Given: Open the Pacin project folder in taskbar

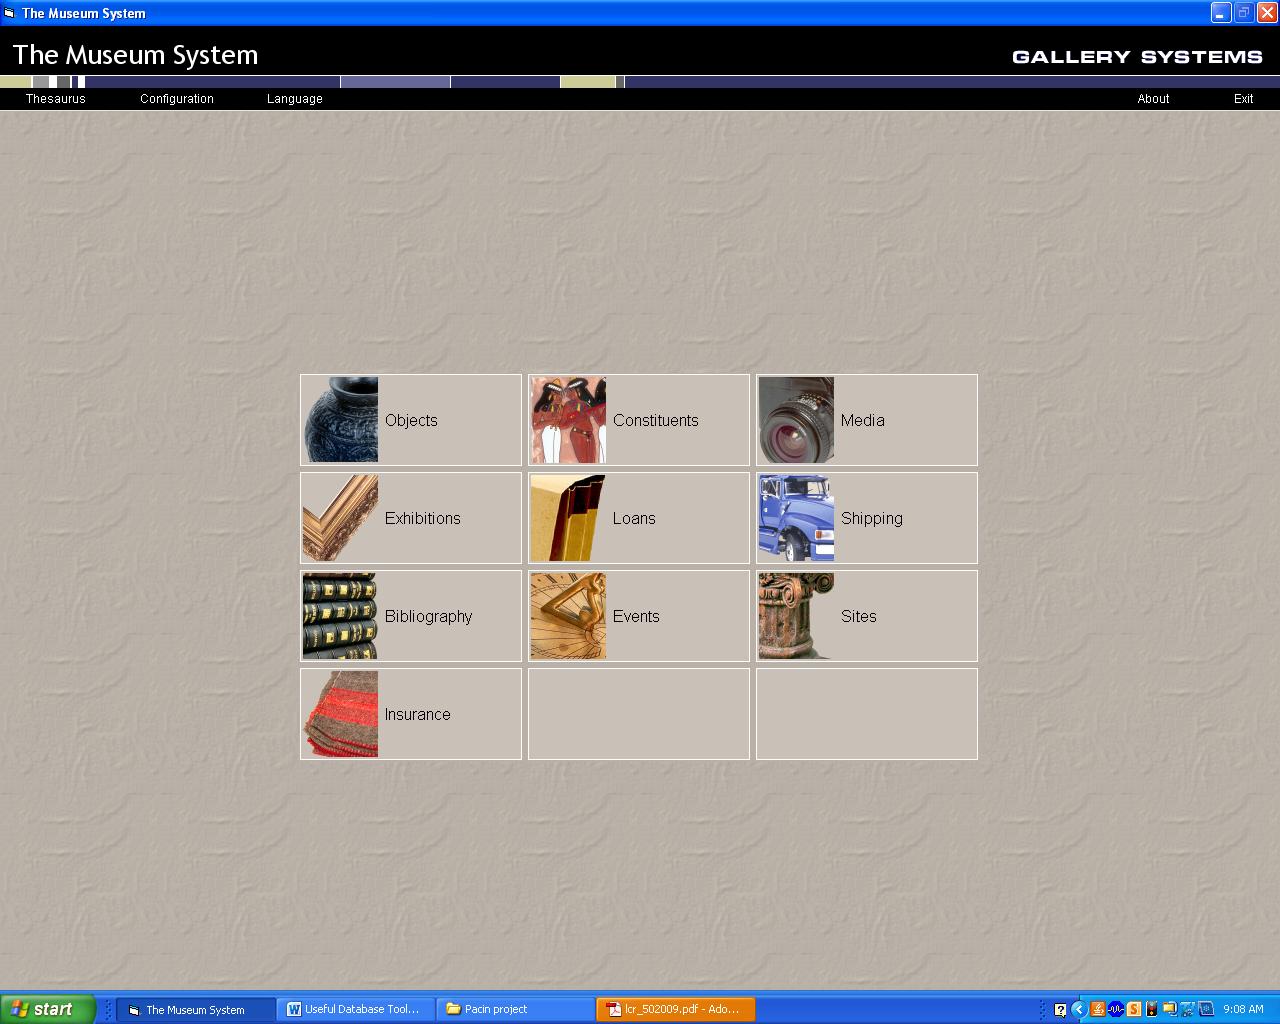Looking at the screenshot, I should point(515,1009).
